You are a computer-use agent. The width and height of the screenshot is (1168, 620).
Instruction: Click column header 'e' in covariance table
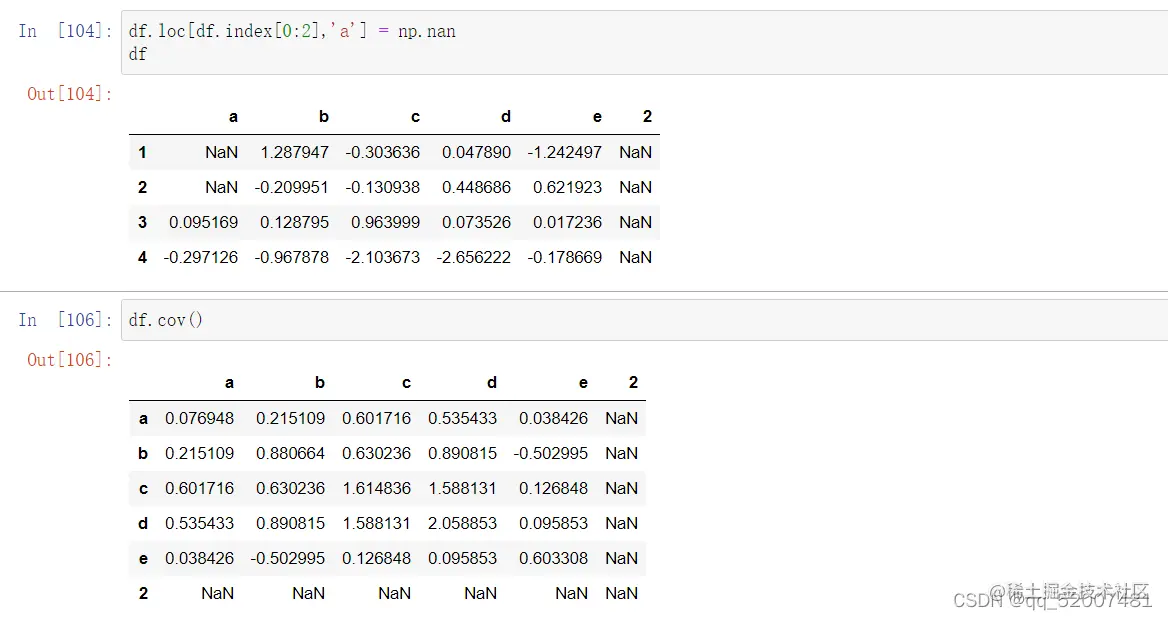click(583, 383)
